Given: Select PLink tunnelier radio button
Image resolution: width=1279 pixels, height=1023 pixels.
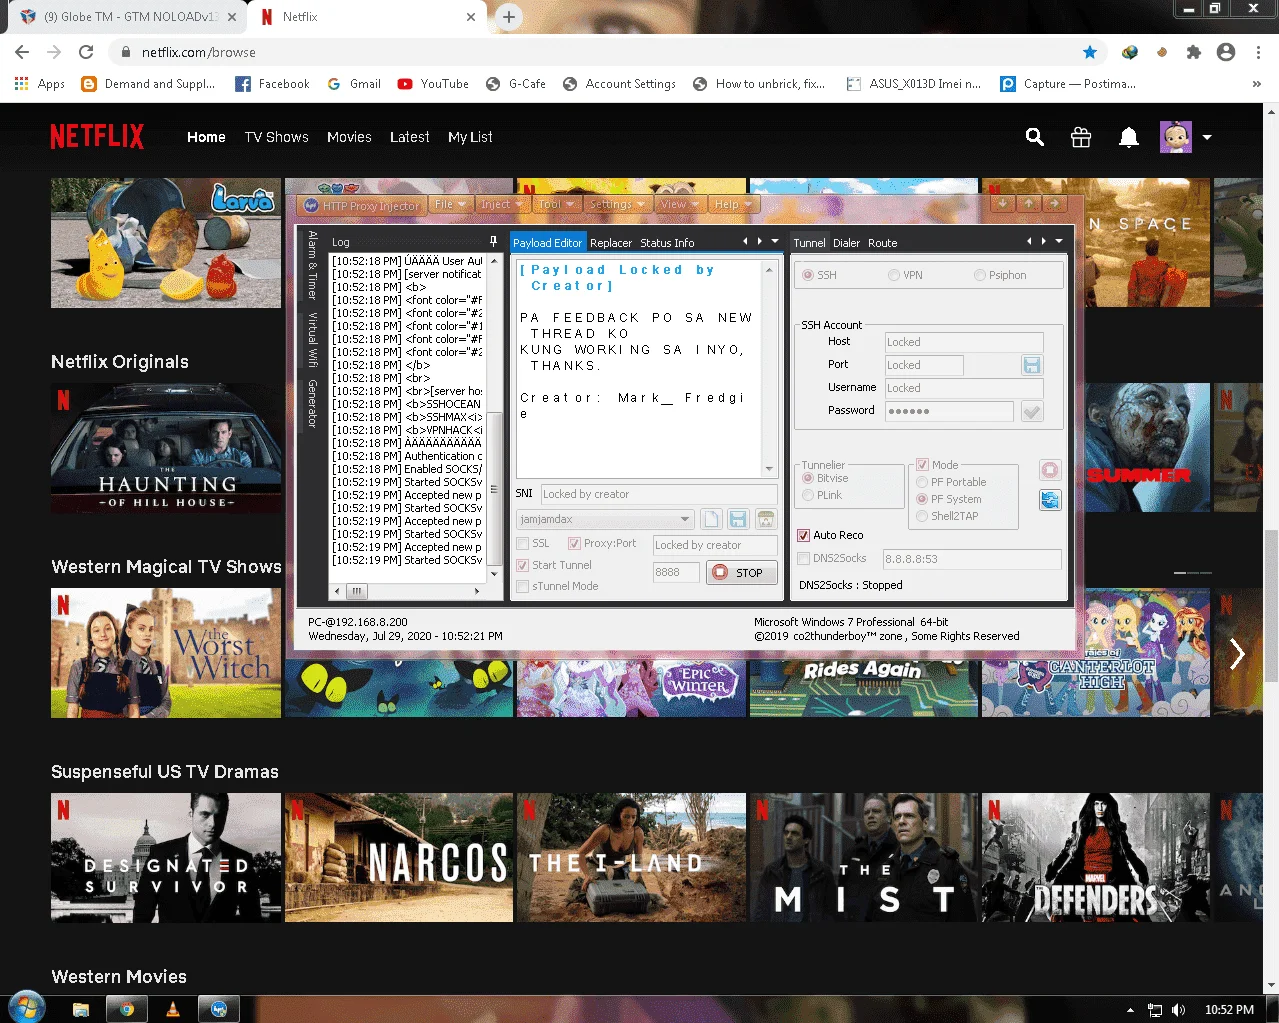Looking at the screenshot, I should (808, 495).
